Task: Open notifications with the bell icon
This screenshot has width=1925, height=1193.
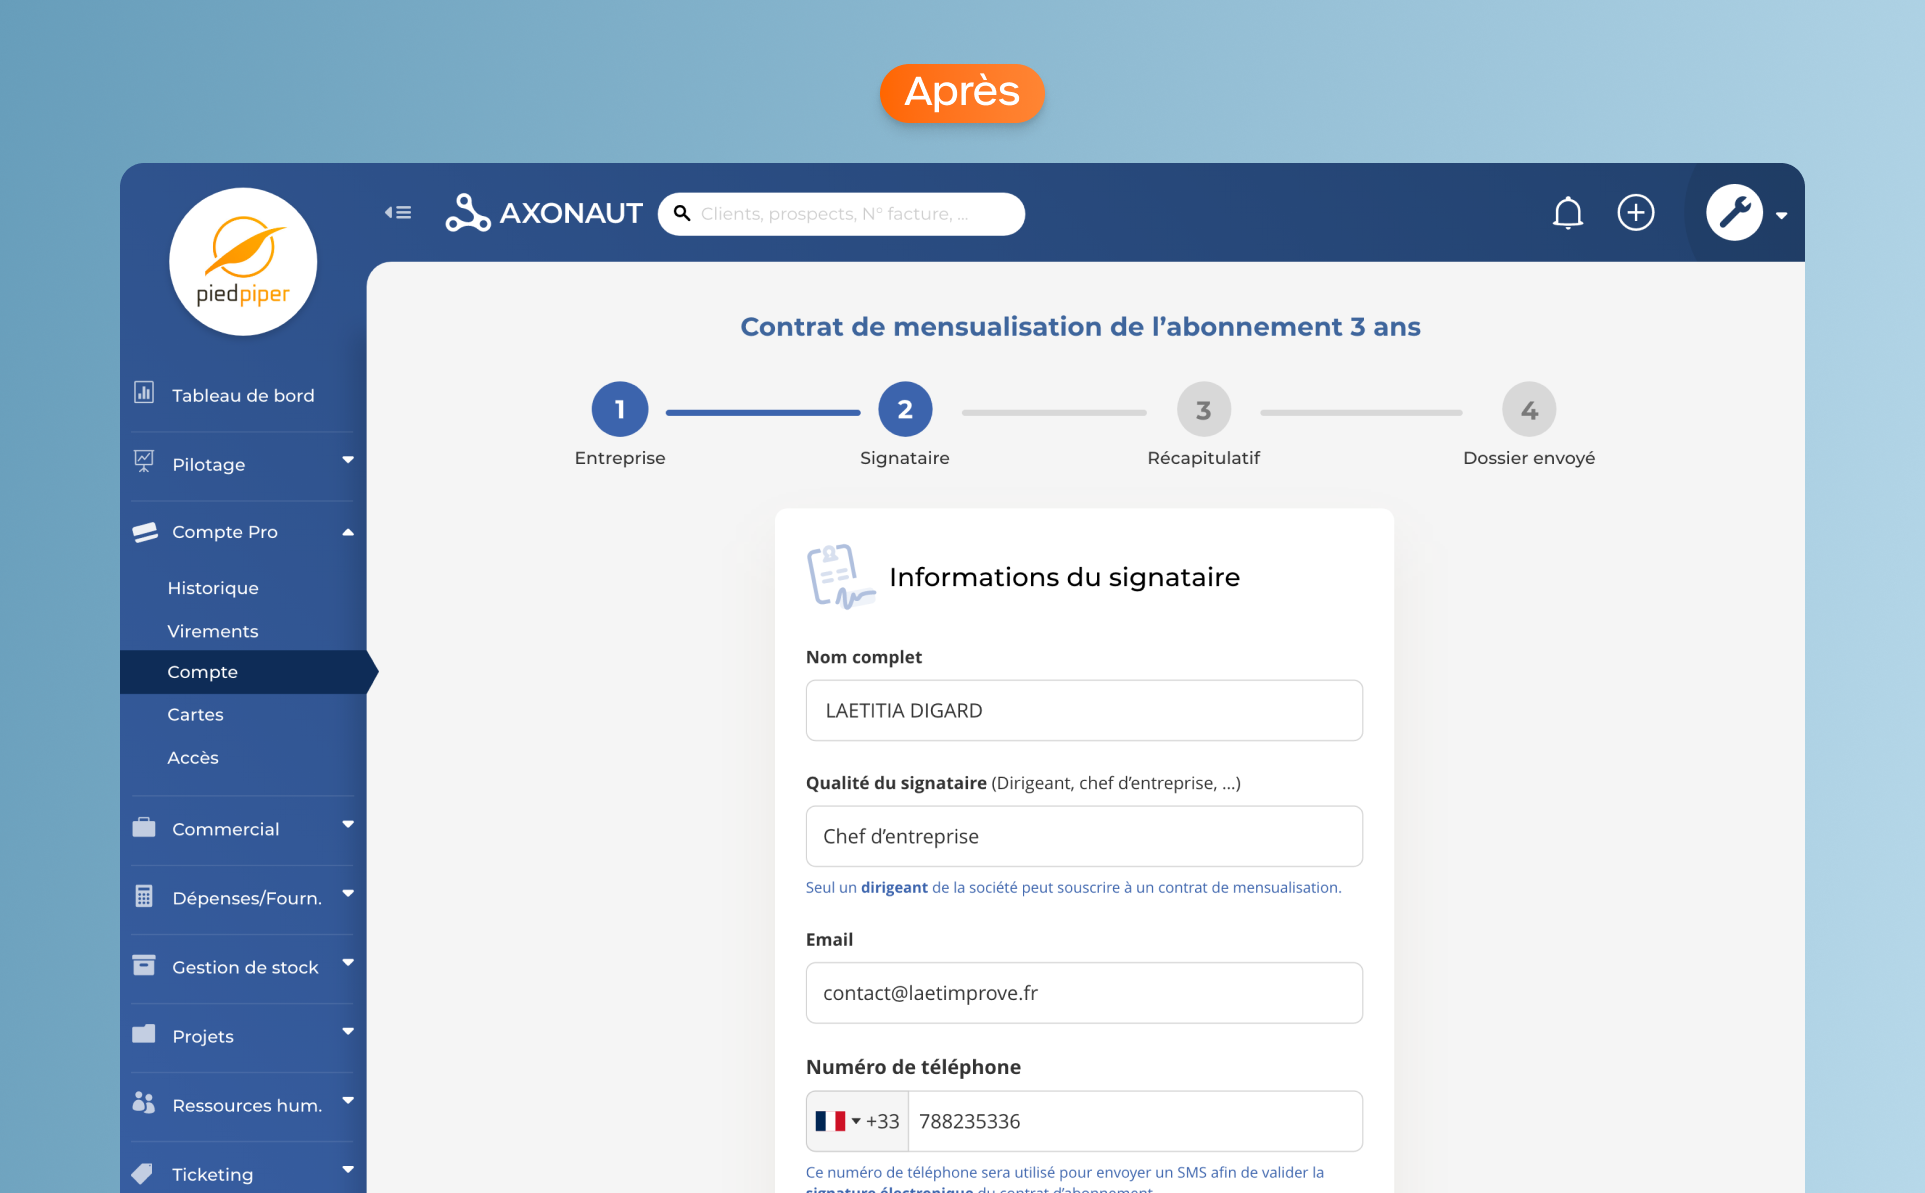Action: tap(1567, 213)
